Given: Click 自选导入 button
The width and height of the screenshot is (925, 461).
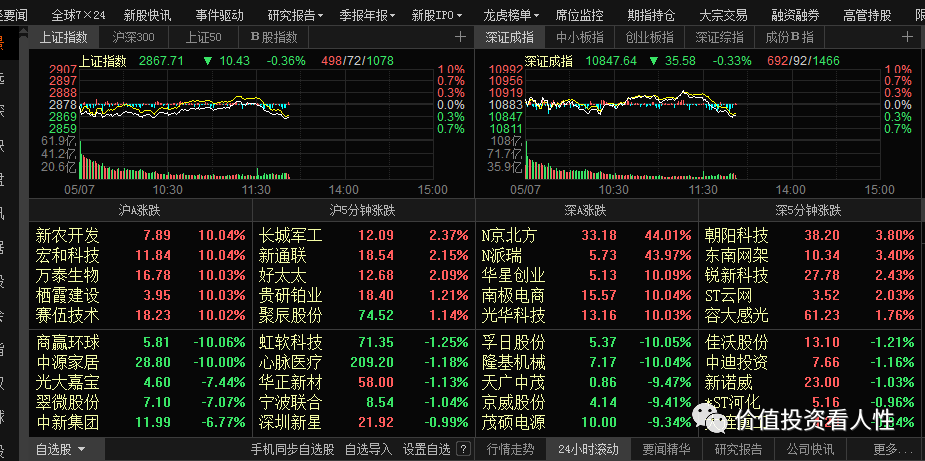Looking at the screenshot, I should [x=368, y=449].
